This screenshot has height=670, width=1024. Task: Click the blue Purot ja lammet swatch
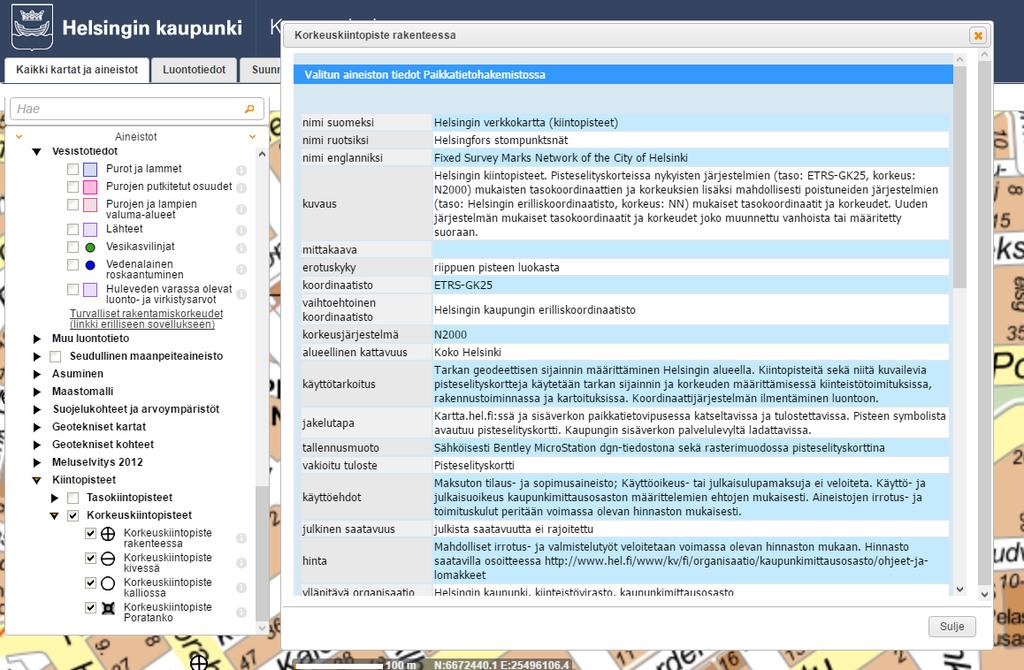pyautogui.click(x=90, y=169)
